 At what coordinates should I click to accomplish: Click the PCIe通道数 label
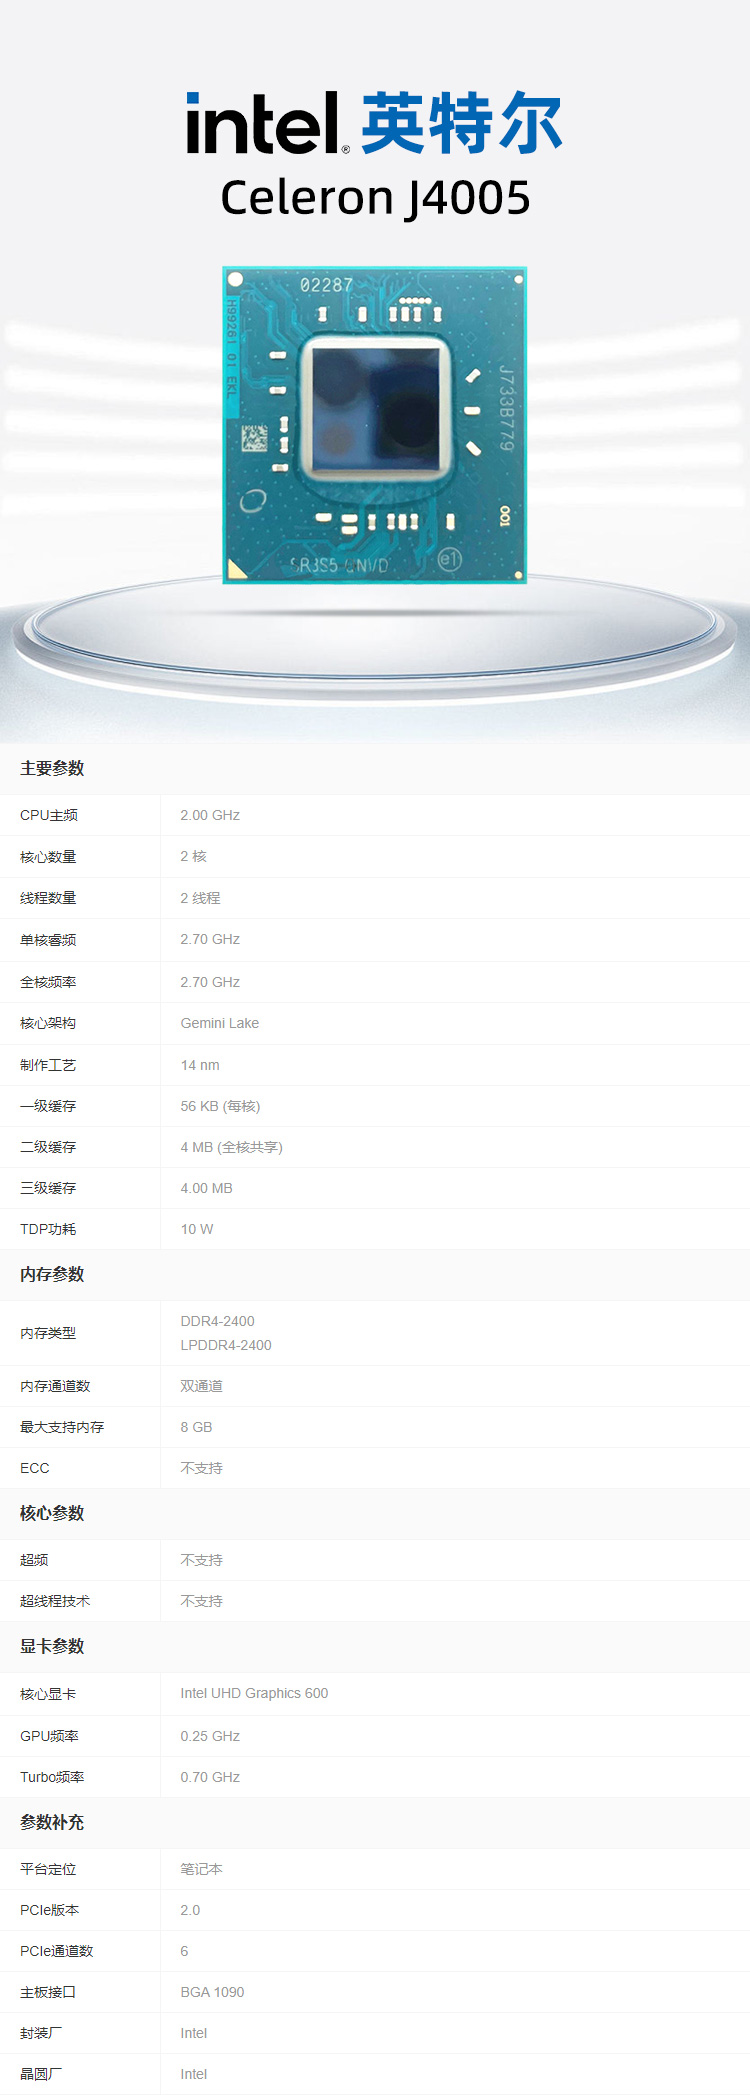coord(56,1951)
